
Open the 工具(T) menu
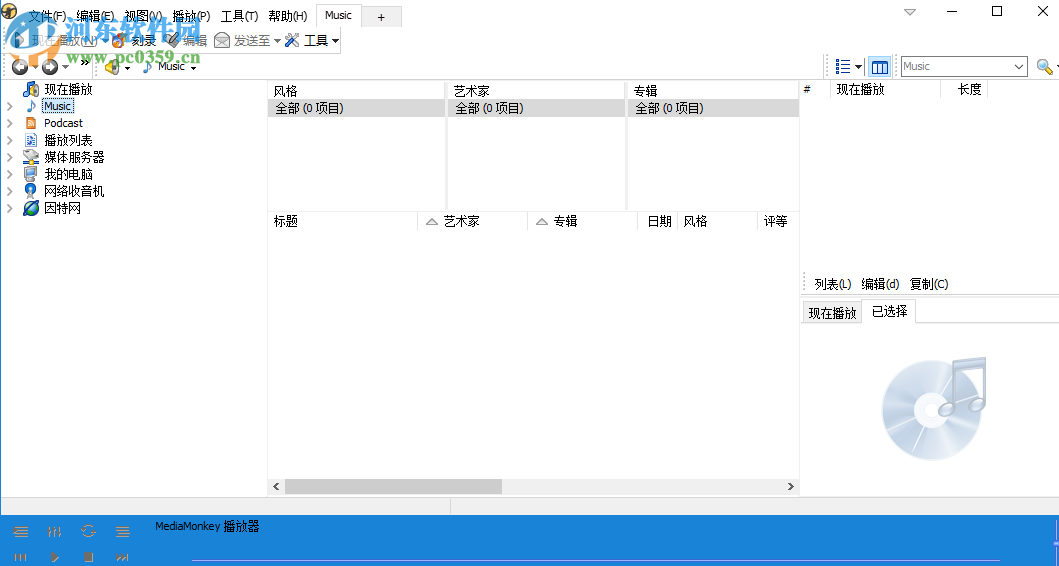[x=239, y=16]
